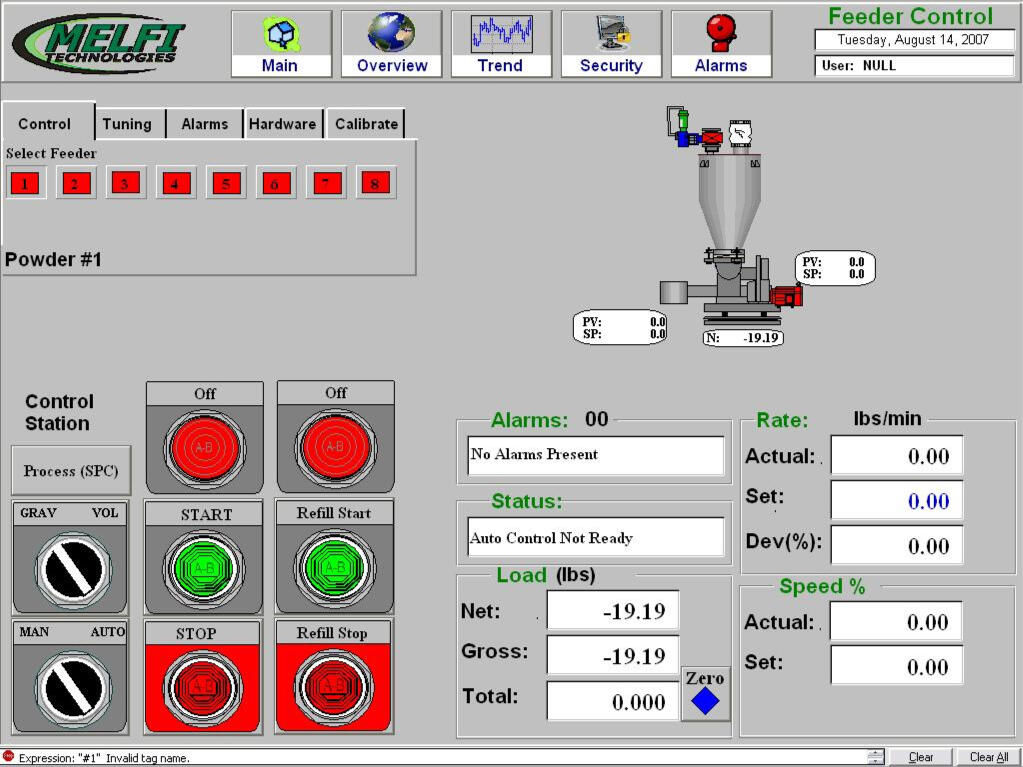Select feeder number 3
Image resolution: width=1023 pixels, height=767 pixels.
tap(124, 184)
